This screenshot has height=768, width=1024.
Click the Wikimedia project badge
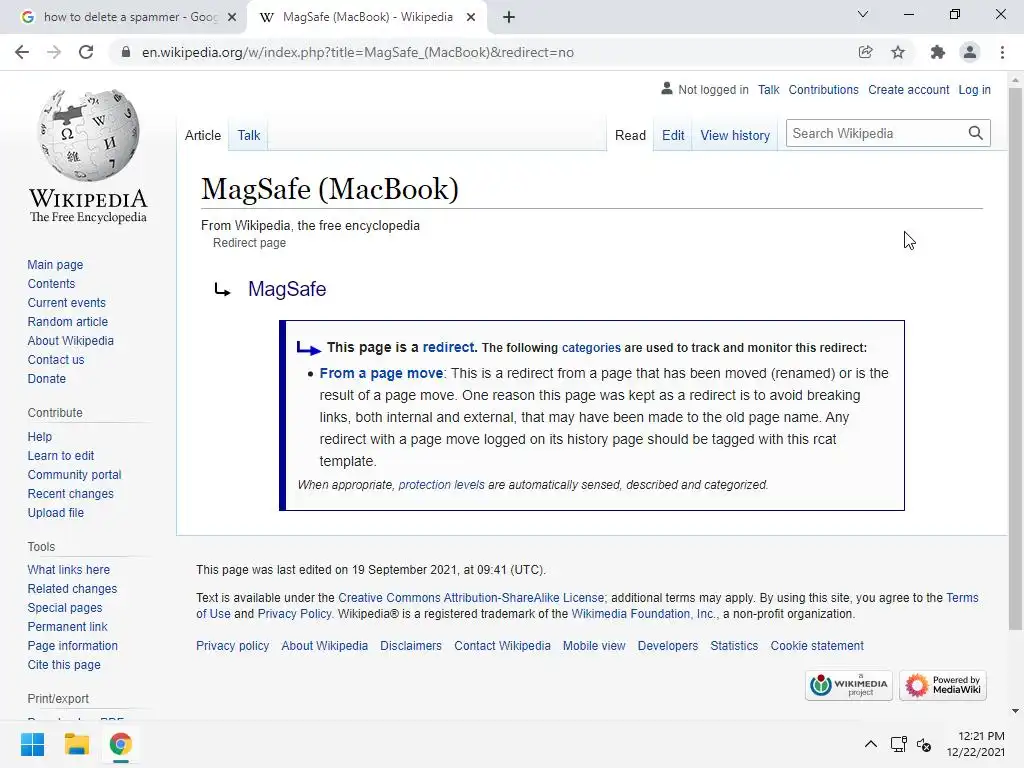(848, 685)
